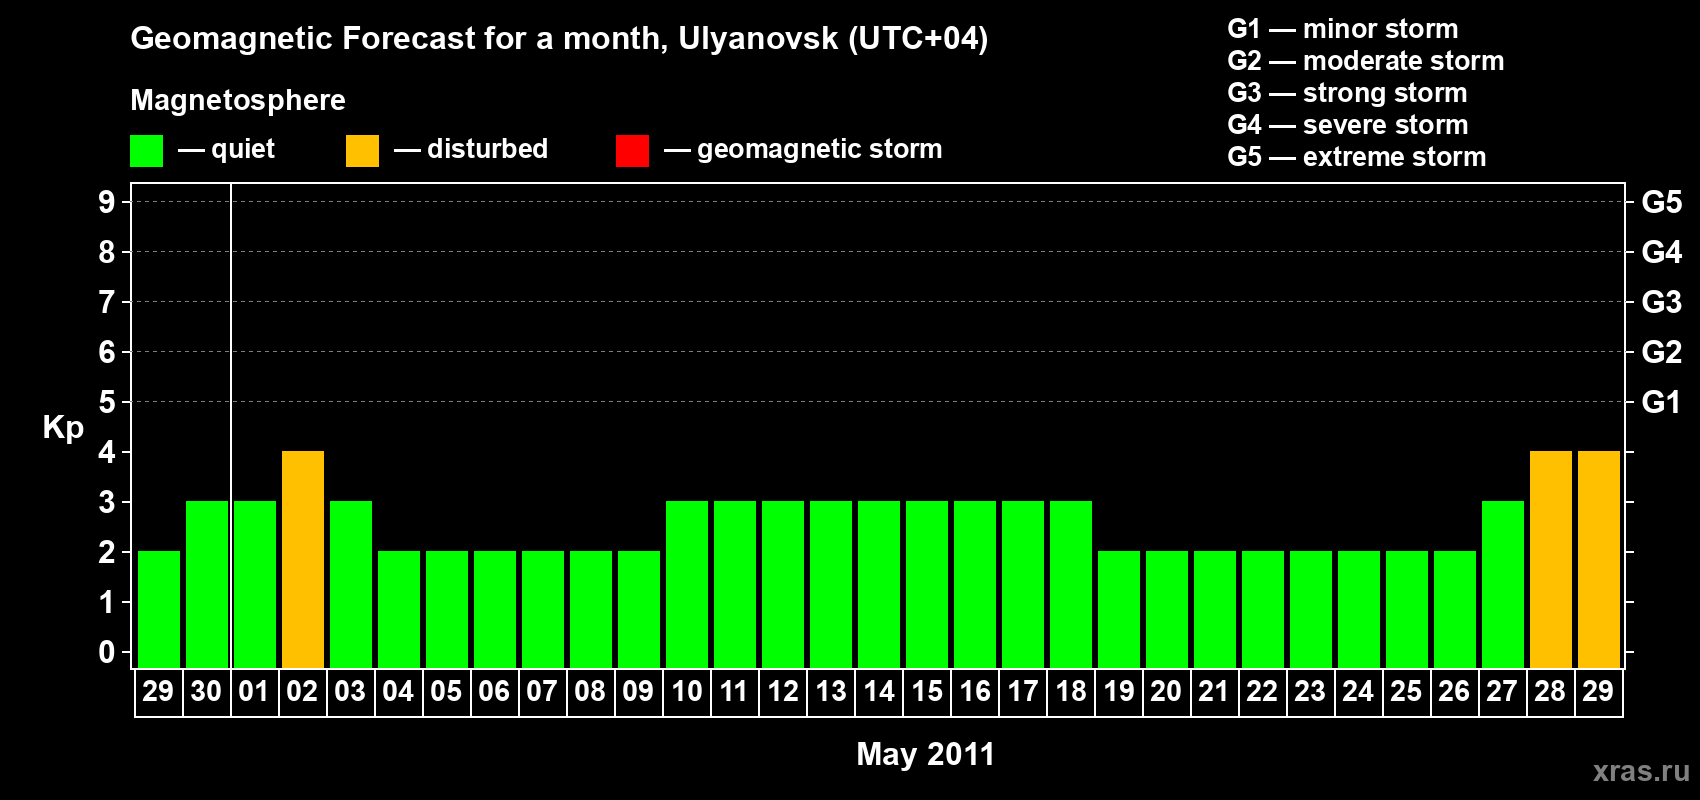Select the green bar for May 14
Image resolution: width=1700 pixels, height=800 pixels.
879,585
